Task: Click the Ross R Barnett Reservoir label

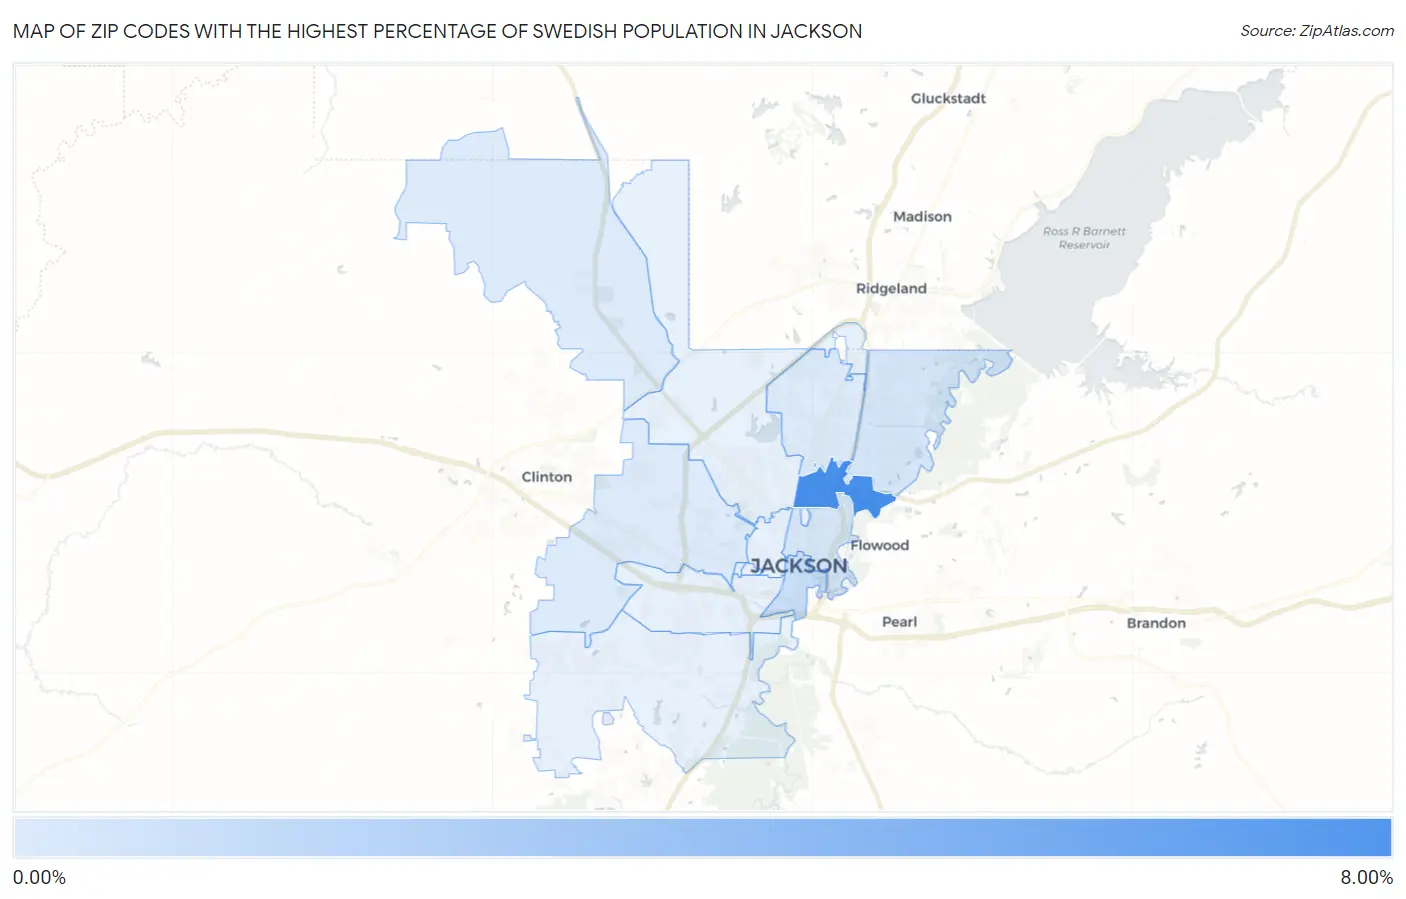Action: pyautogui.click(x=1084, y=238)
